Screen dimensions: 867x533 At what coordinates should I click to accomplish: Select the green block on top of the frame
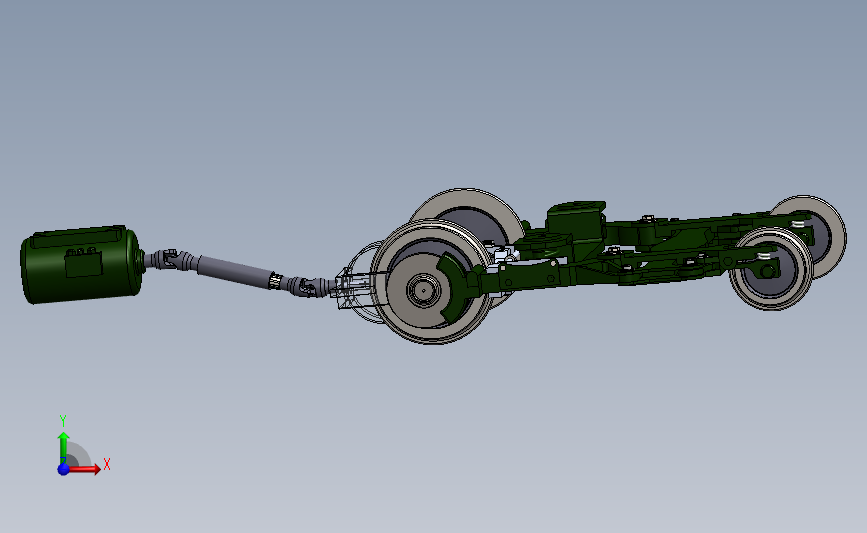[575, 224]
